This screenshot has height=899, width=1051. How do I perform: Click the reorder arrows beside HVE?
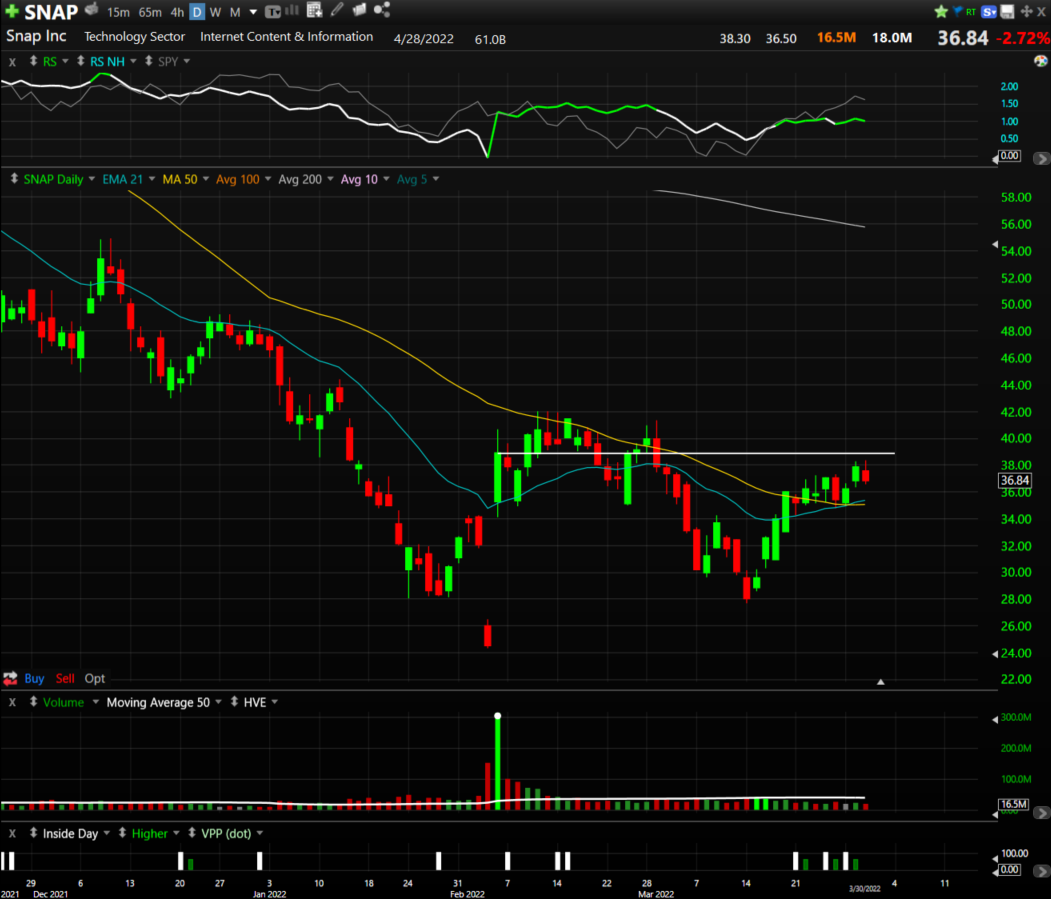(x=234, y=702)
